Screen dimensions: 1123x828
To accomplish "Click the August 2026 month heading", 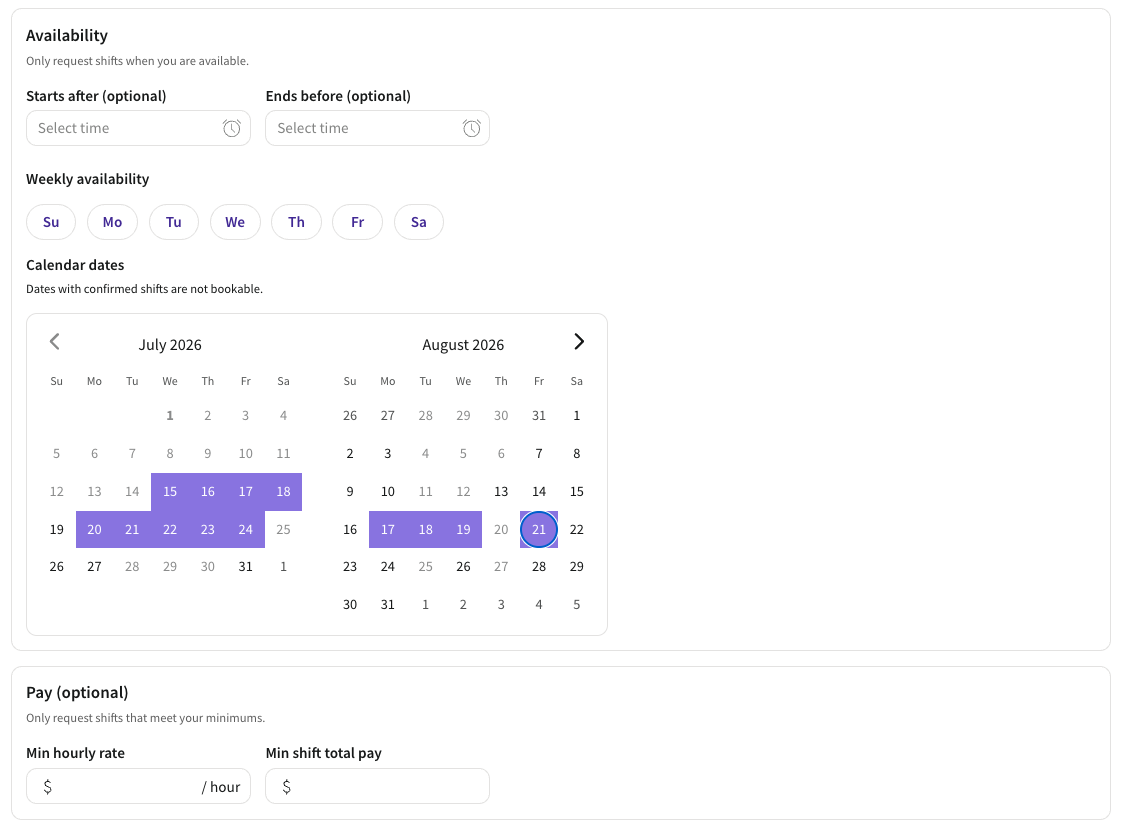I will (463, 345).
